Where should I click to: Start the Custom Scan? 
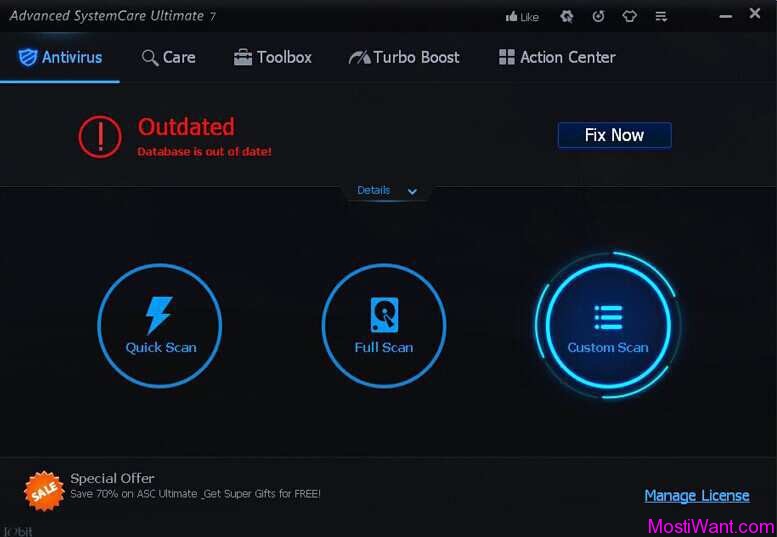click(608, 325)
